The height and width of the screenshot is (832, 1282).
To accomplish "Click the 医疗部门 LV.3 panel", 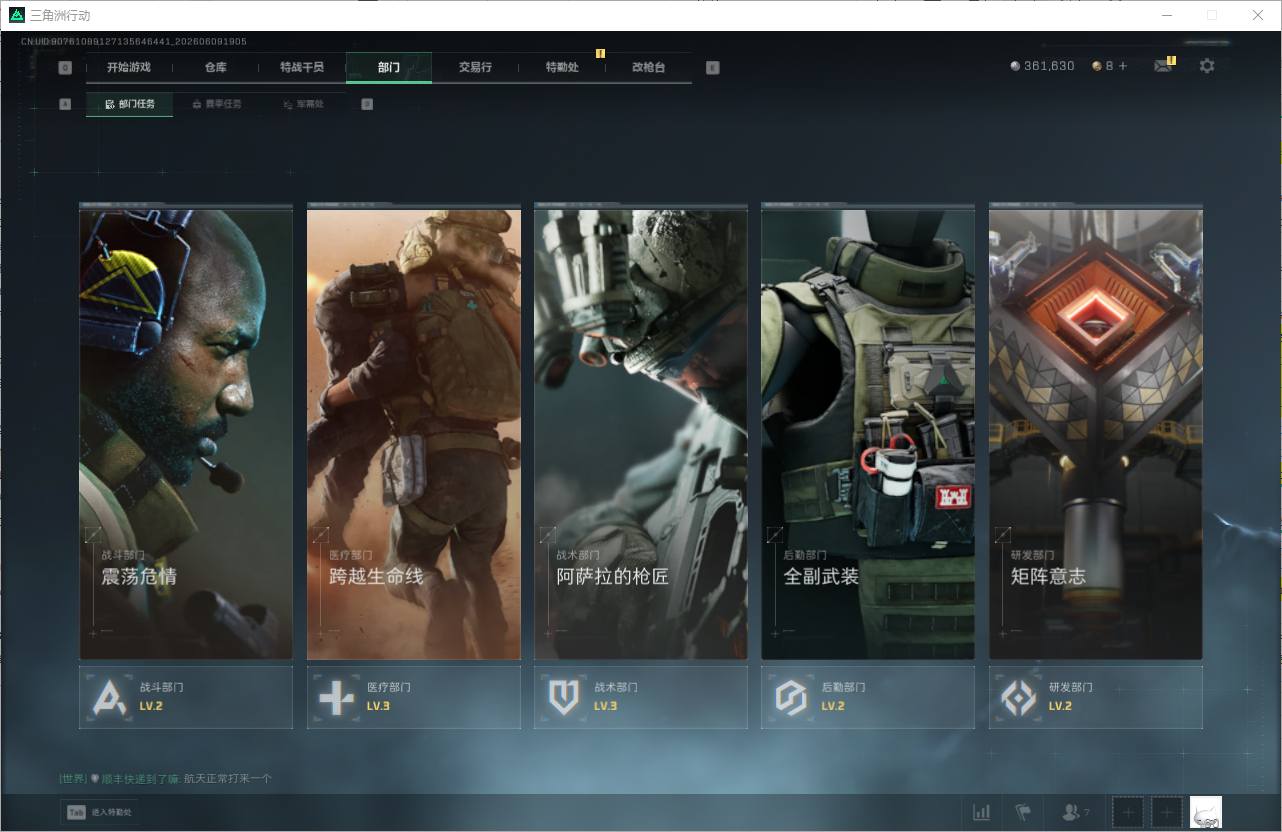I will click(x=414, y=697).
